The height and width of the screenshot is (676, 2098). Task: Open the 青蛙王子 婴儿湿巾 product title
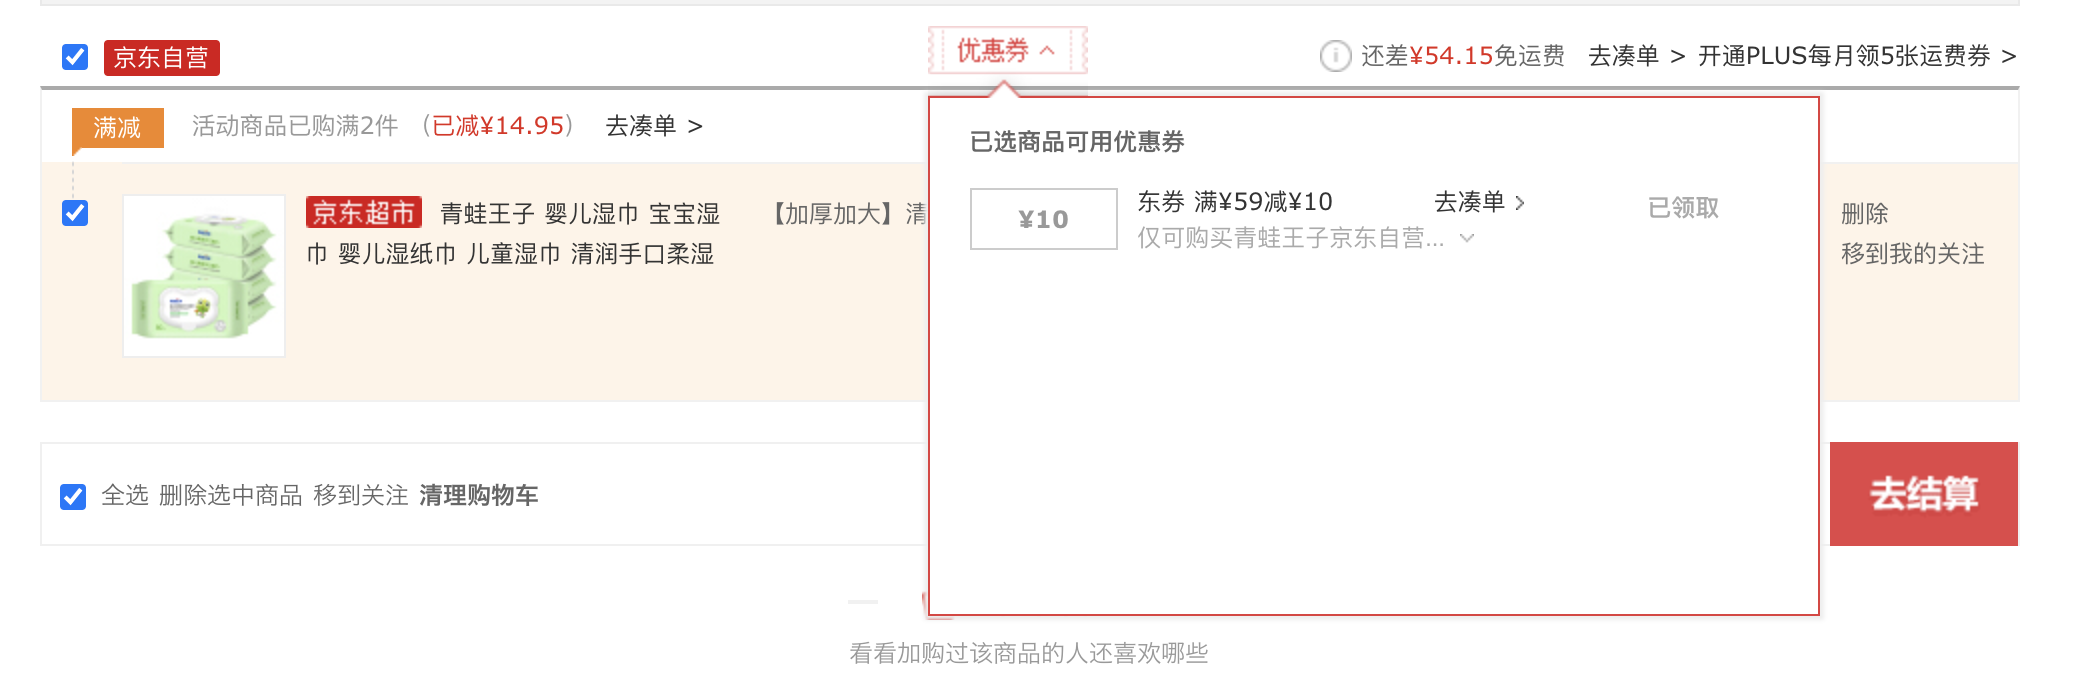coord(514,234)
